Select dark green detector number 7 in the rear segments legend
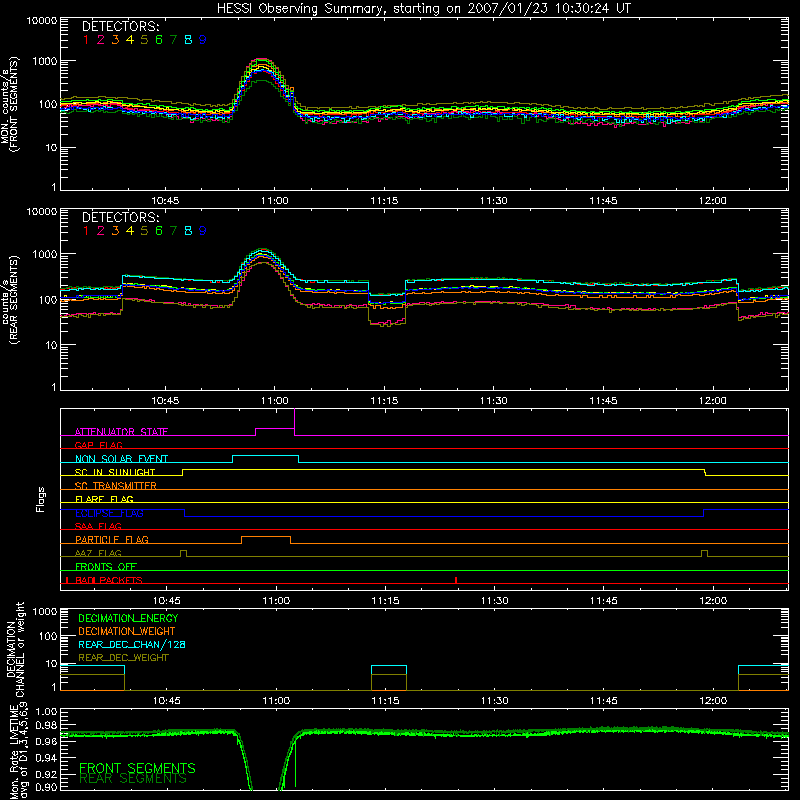Screen dimensions: 800x800 173,231
